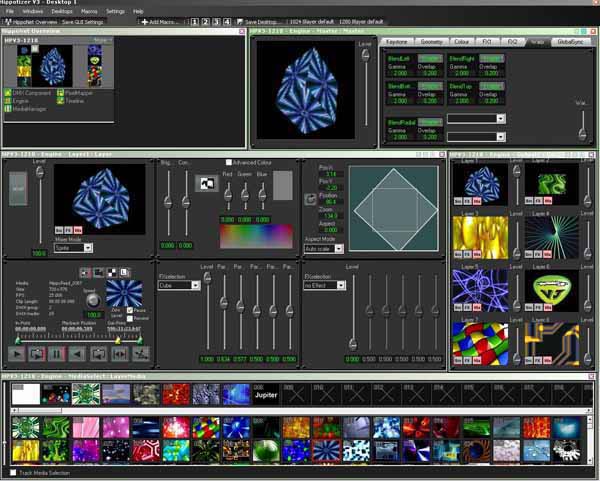The width and height of the screenshot is (600, 481).
Task: Click the Timeline component icon
Action: [x=60, y=101]
